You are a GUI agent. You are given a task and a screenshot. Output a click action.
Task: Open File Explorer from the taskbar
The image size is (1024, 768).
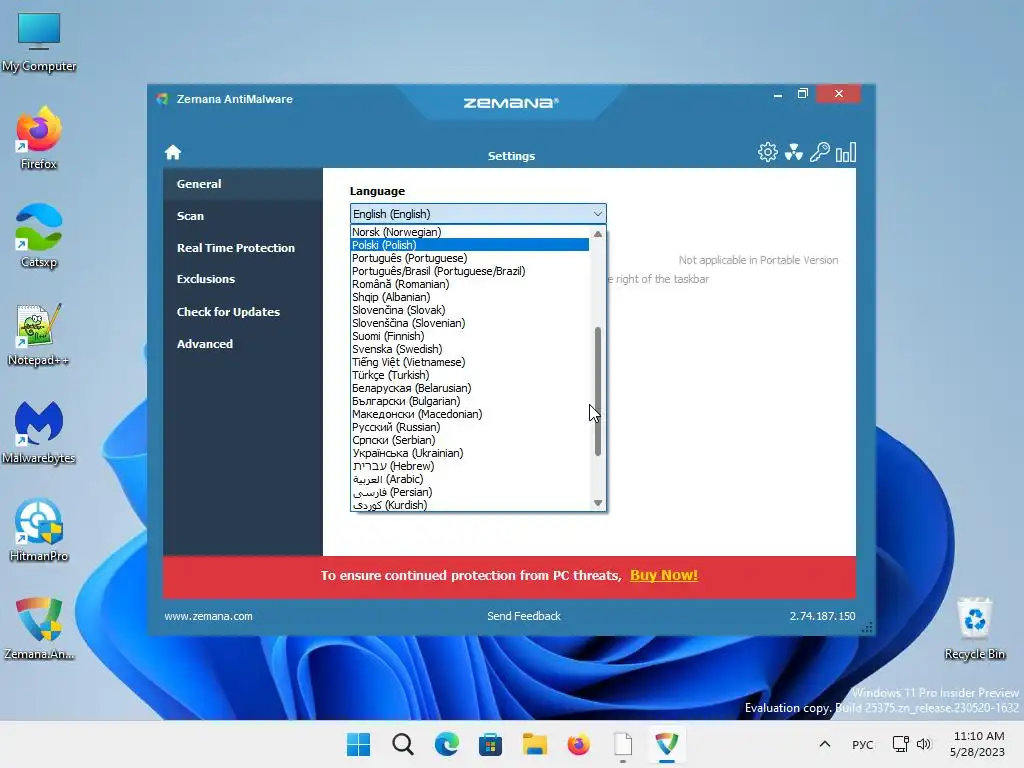tap(534, 744)
